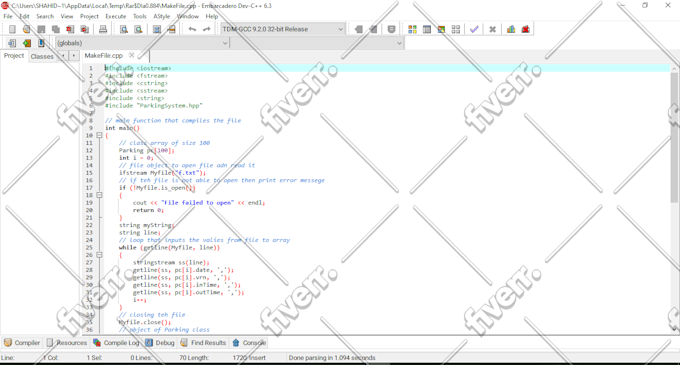The height and width of the screenshot is (365, 680).
Task: Open the Find Results bottom tab
Action: pyautogui.click(x=203, y=342)
